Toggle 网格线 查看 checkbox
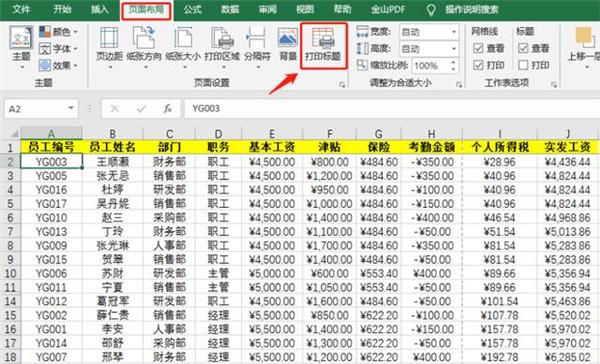 (x=478, y=48)
